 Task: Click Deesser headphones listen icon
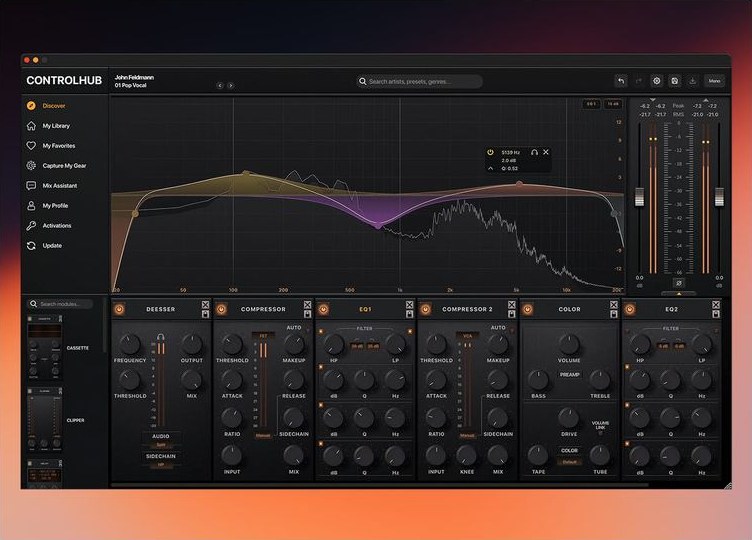click(x=161, y=337)
